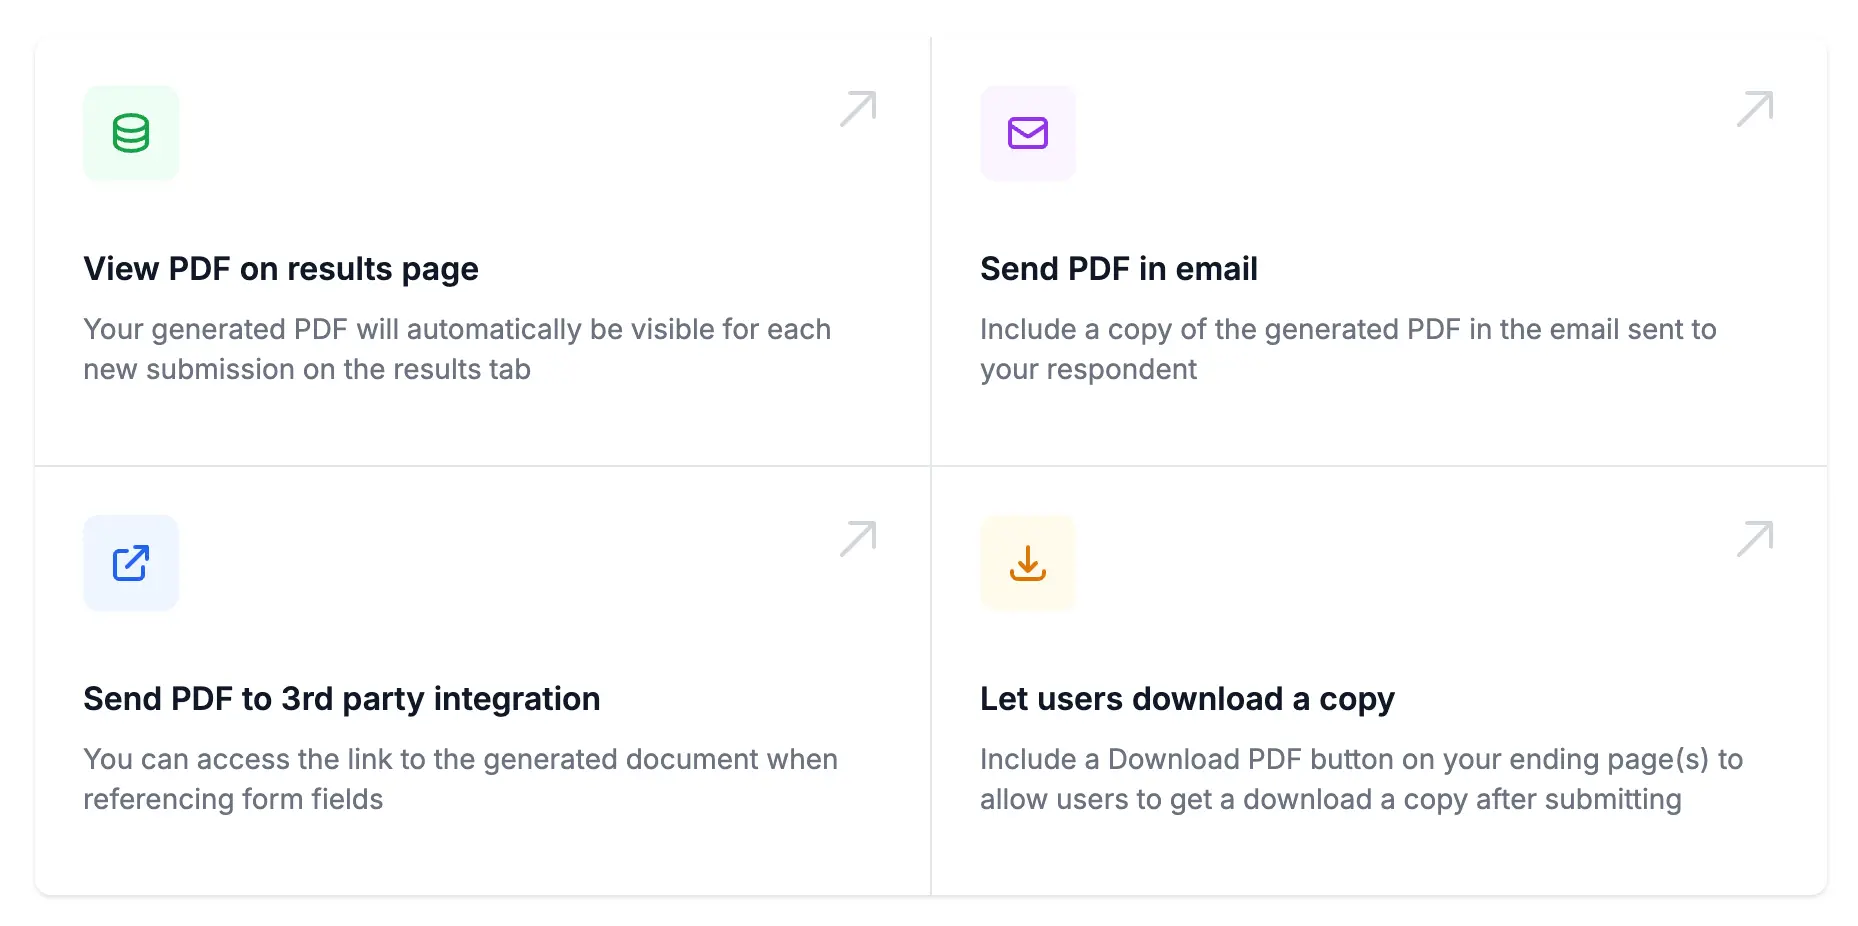
Task: Click the arrow on View PDF card
Action: (858, 108)
